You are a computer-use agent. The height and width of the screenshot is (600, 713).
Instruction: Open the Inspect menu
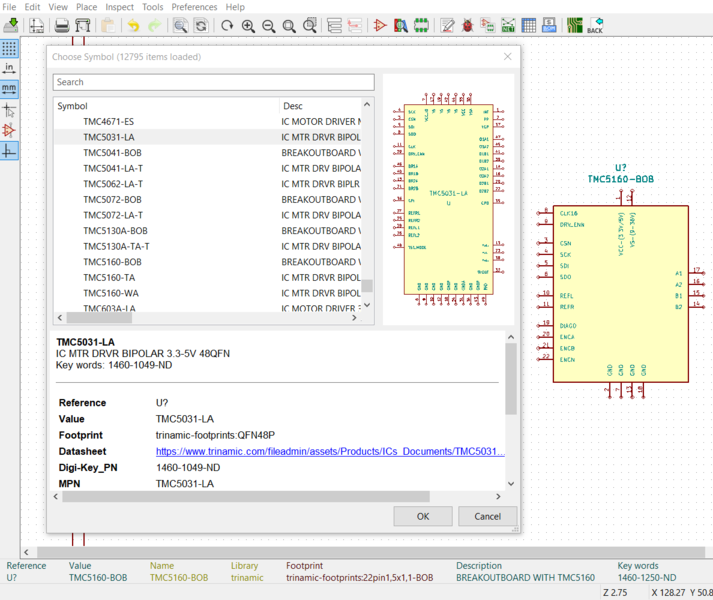coord(120,7)
